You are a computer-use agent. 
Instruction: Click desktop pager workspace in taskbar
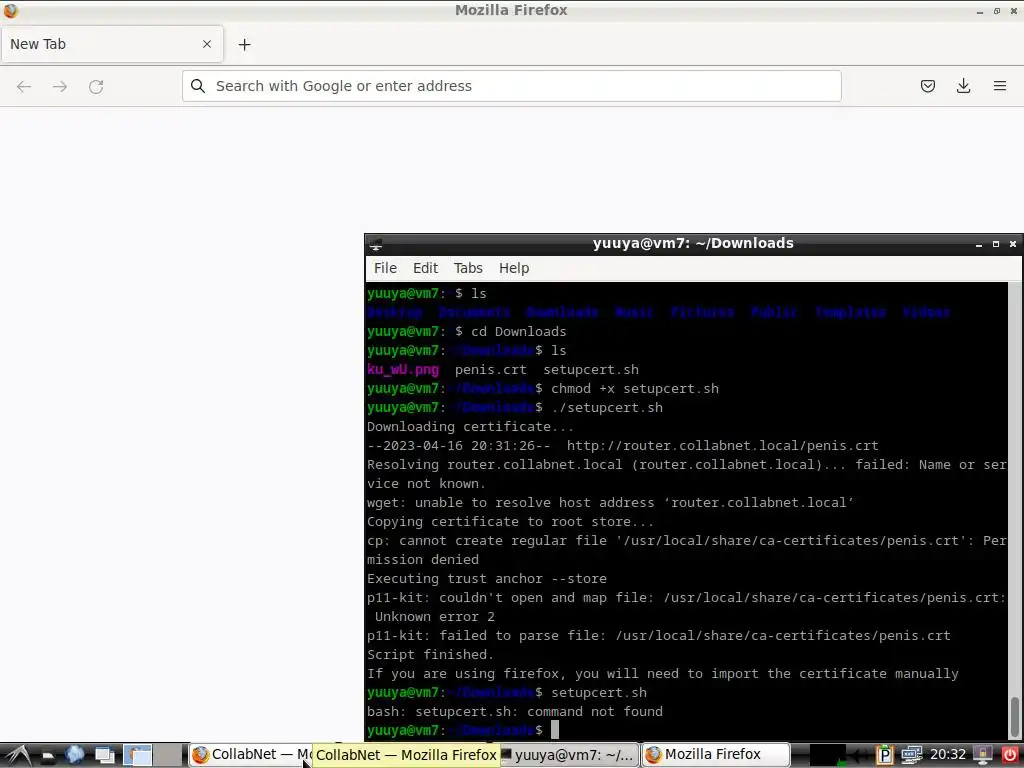pos(138,756)
